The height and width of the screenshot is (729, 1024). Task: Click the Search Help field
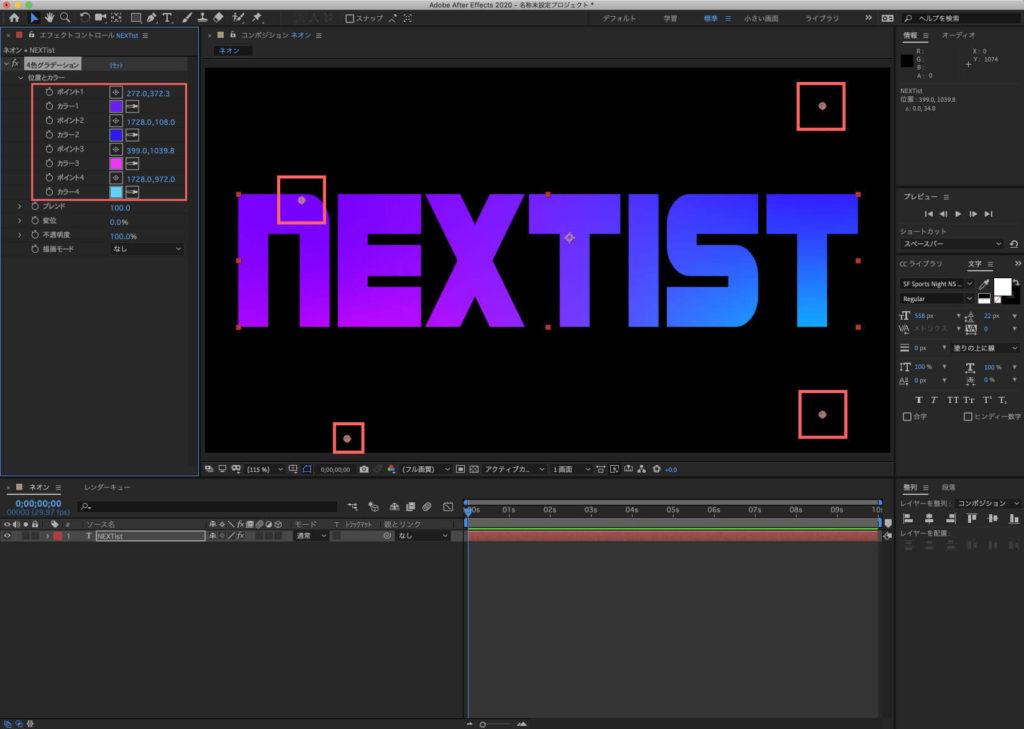tap(961, 18)
